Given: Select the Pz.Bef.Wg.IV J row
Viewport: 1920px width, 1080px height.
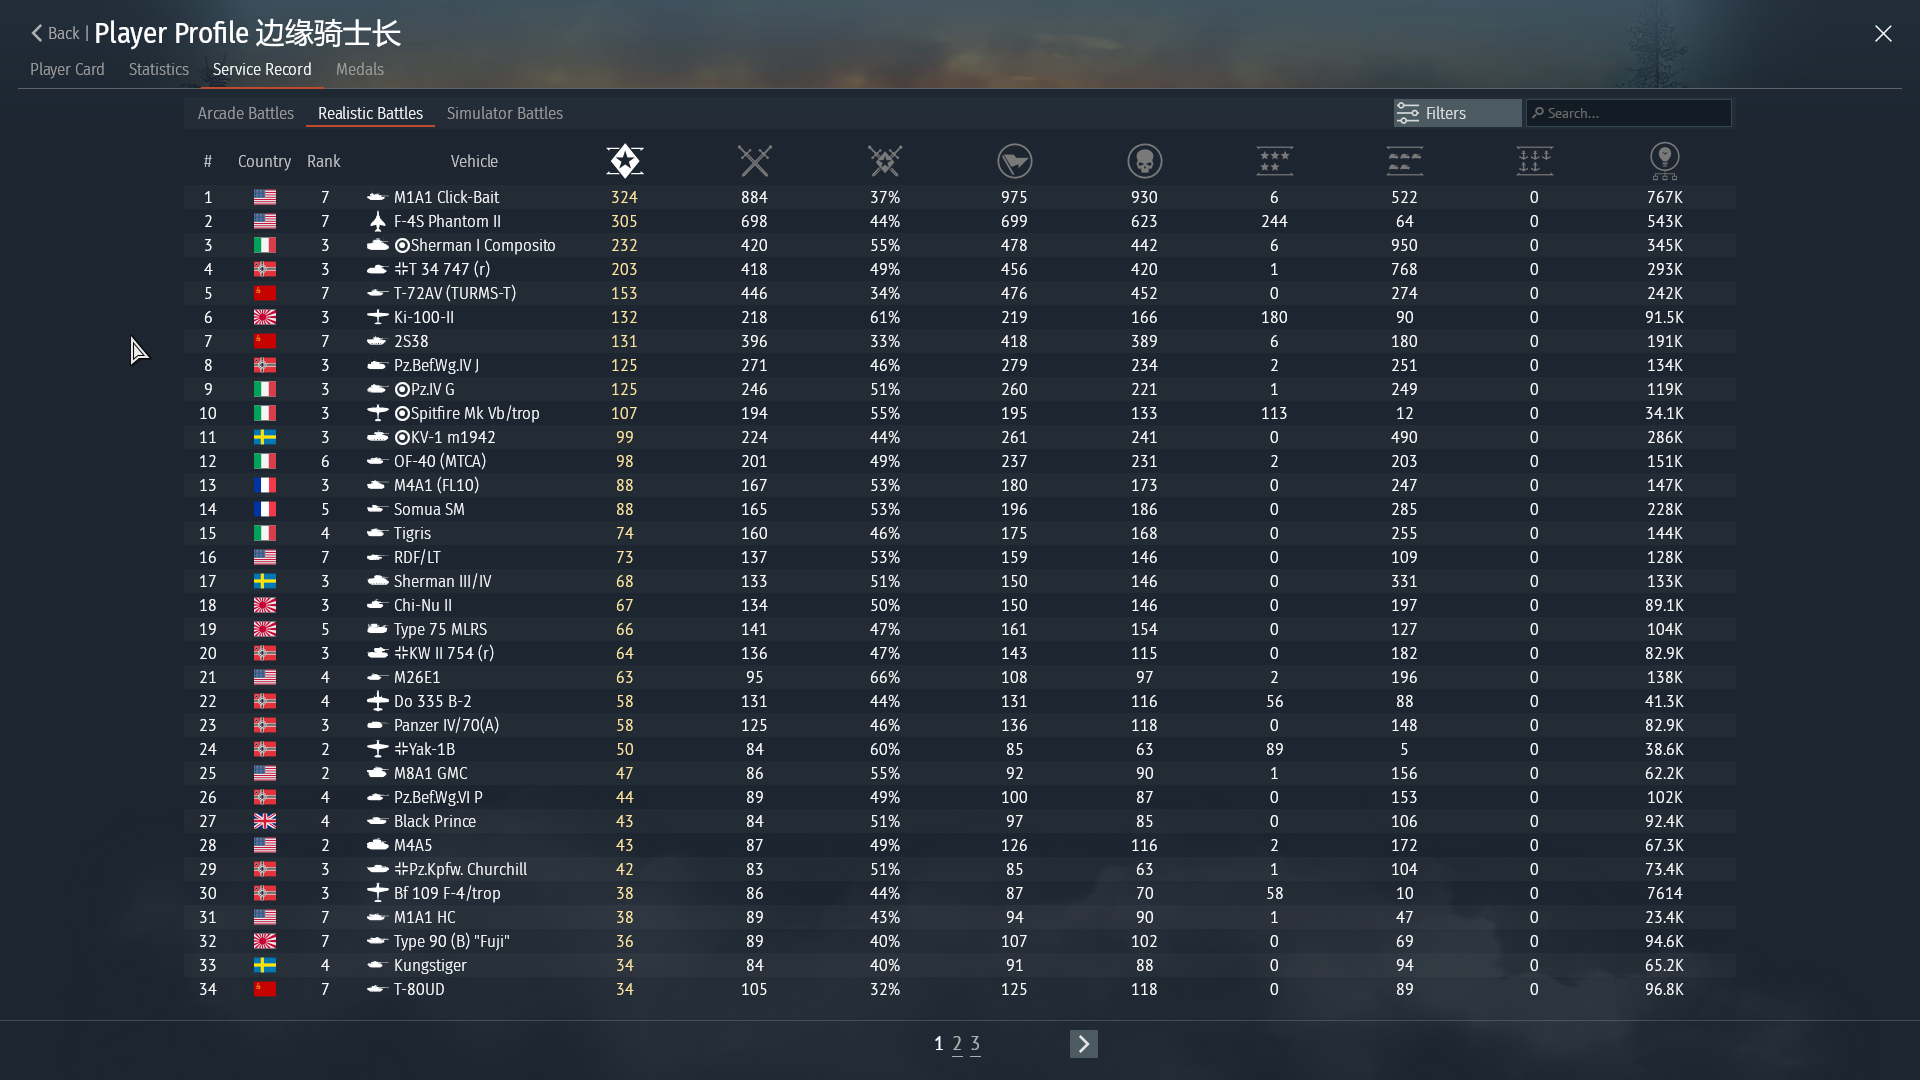Looking at the screenshot, I should pyautogui.click(x=960, y=365).
